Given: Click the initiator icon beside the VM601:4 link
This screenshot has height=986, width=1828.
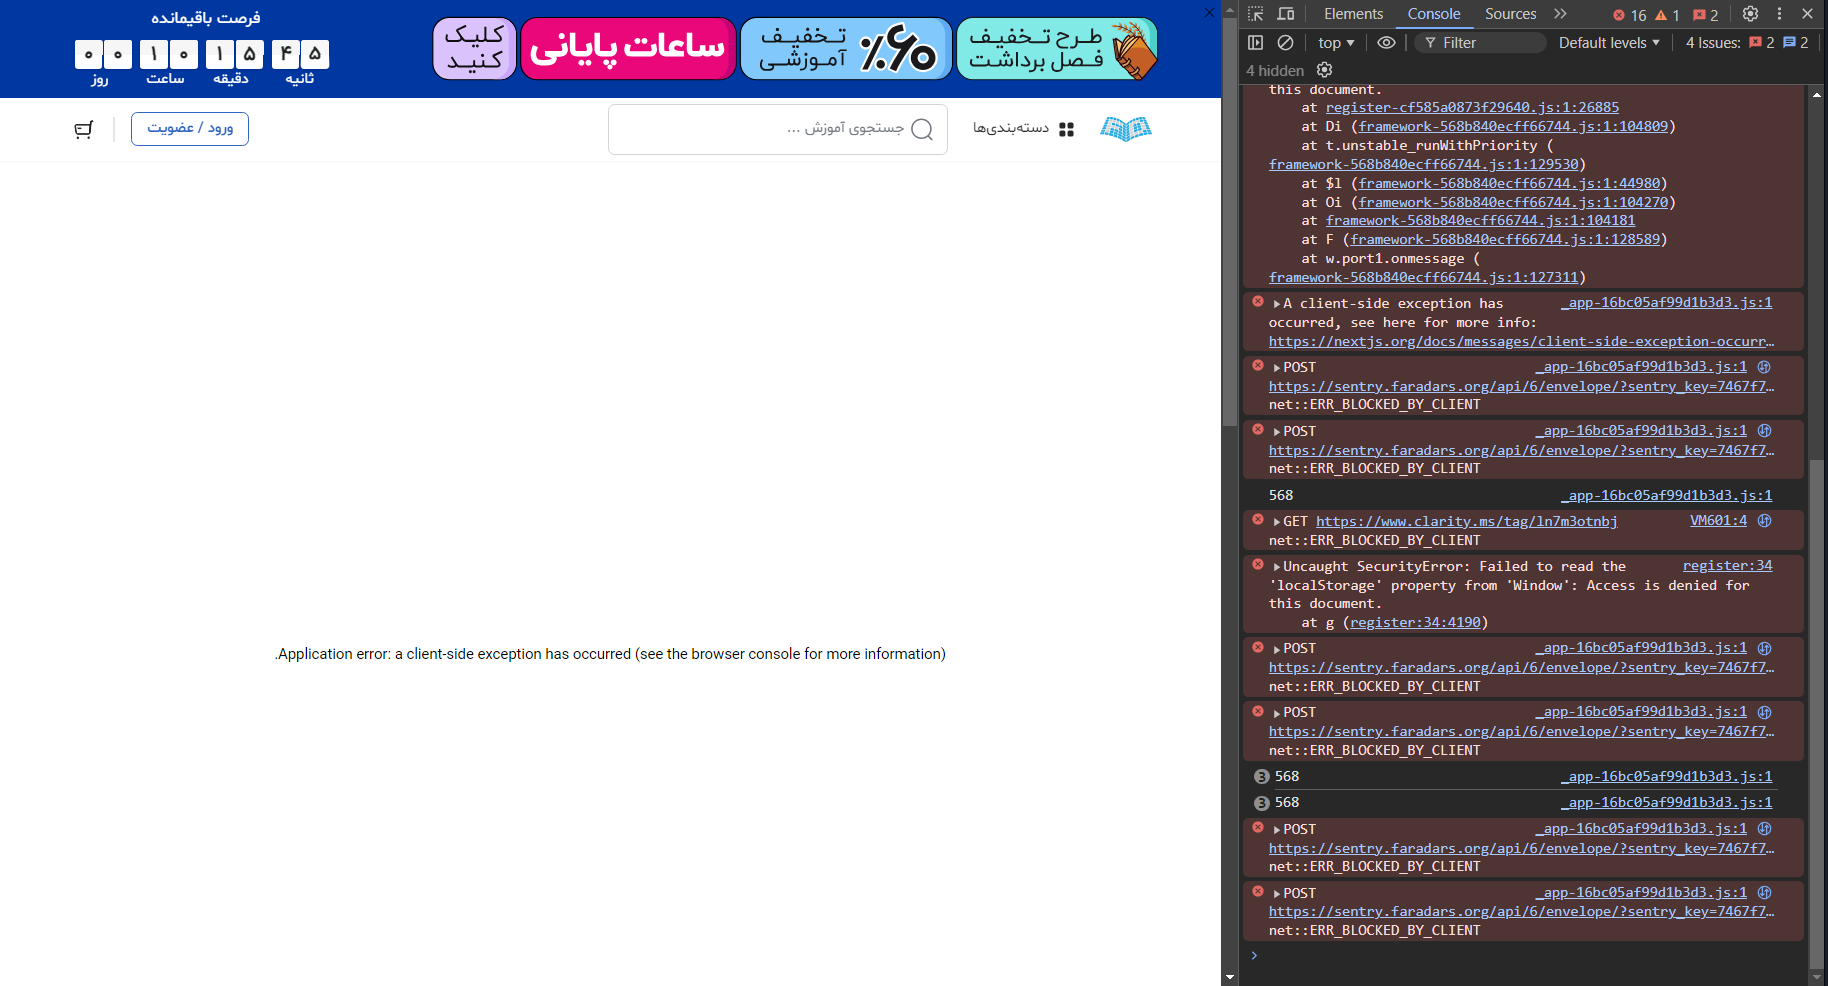Looking at the screenshot, I should pos(1765,520).
